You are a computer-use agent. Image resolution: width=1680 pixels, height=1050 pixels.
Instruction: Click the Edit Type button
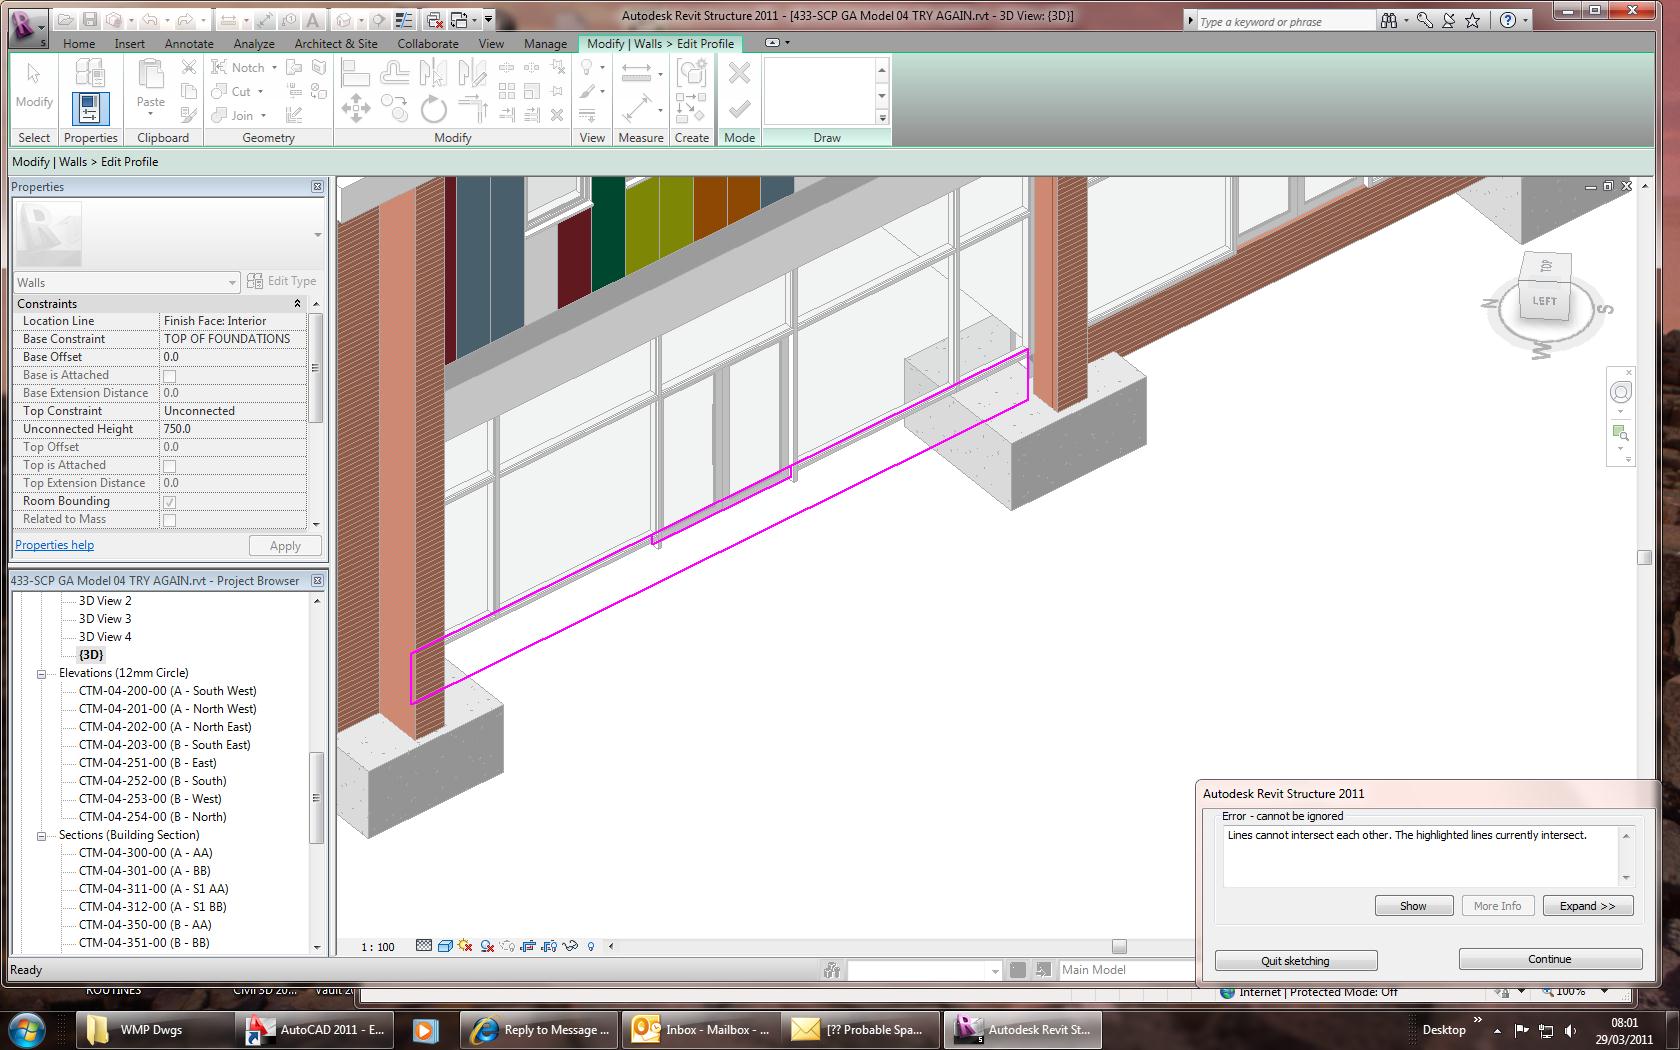[x=282, y=281]
